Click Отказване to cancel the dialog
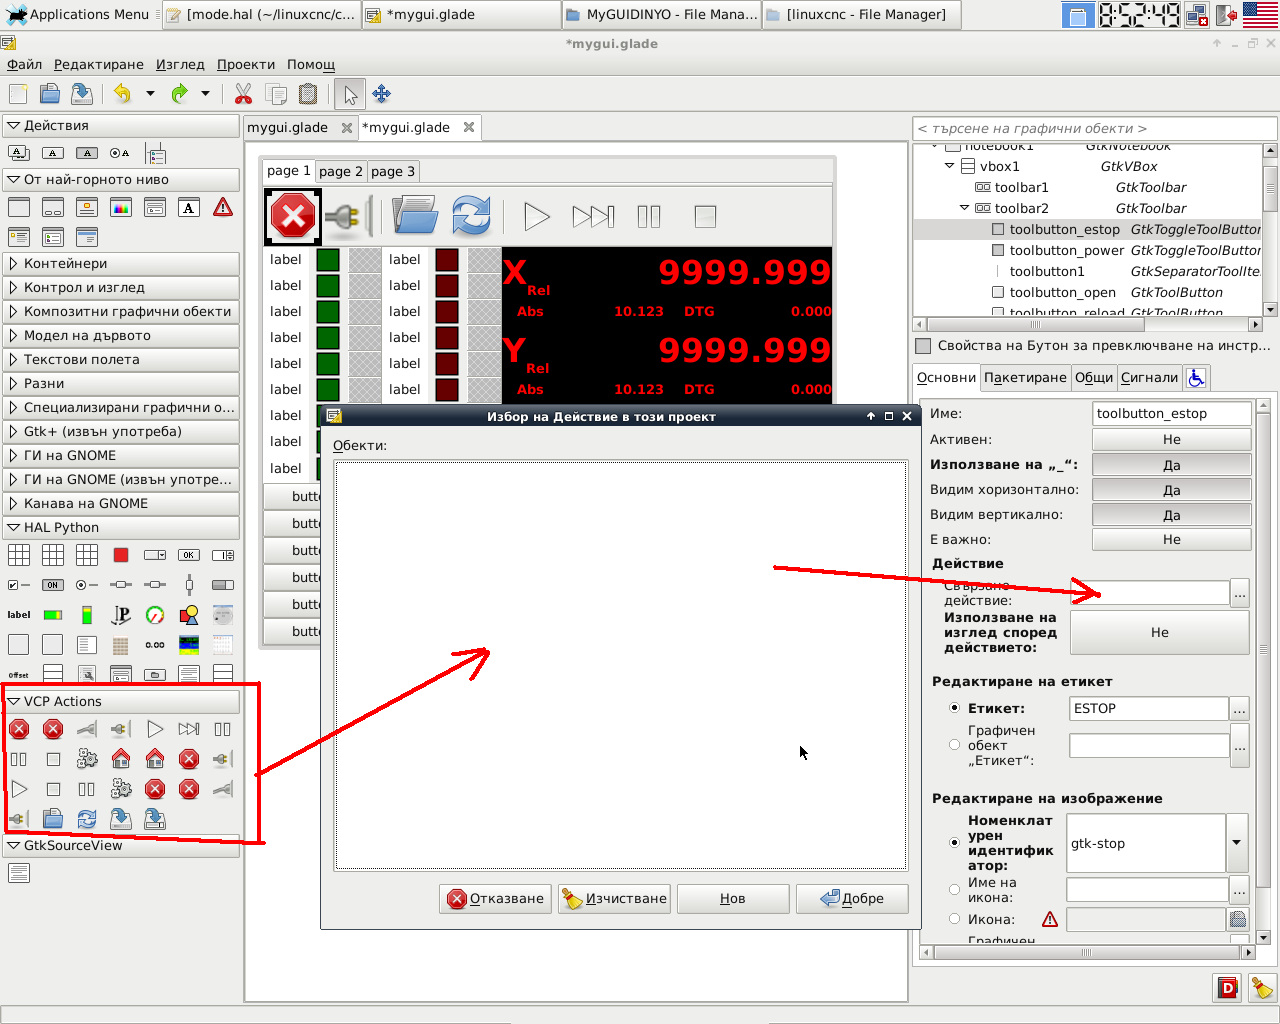The height and width of the screenshot is (1024, 1280). tap(496, 899)
